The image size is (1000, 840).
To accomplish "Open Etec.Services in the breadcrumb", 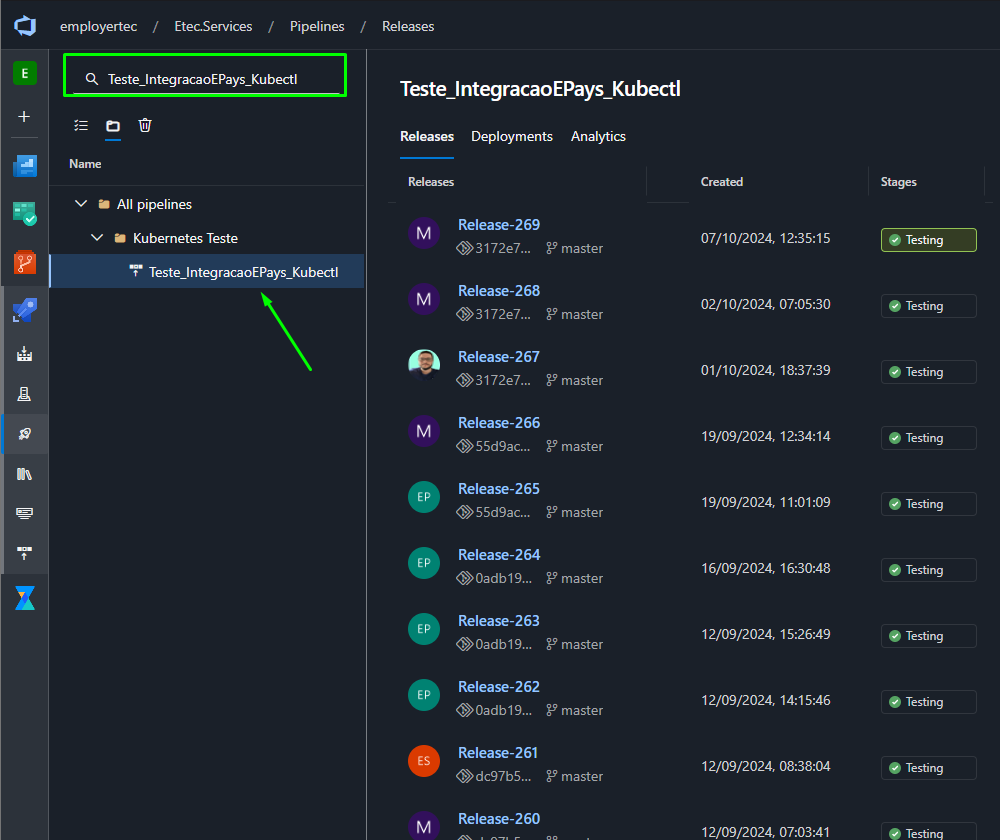I will tap(213, 26).
